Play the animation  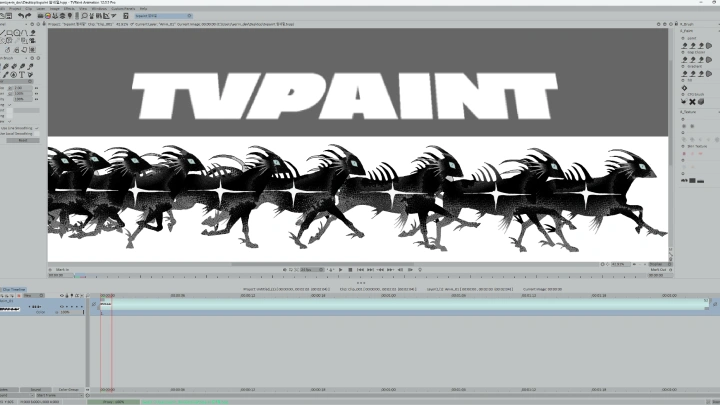pyautogui.click(x=340, y=270)
